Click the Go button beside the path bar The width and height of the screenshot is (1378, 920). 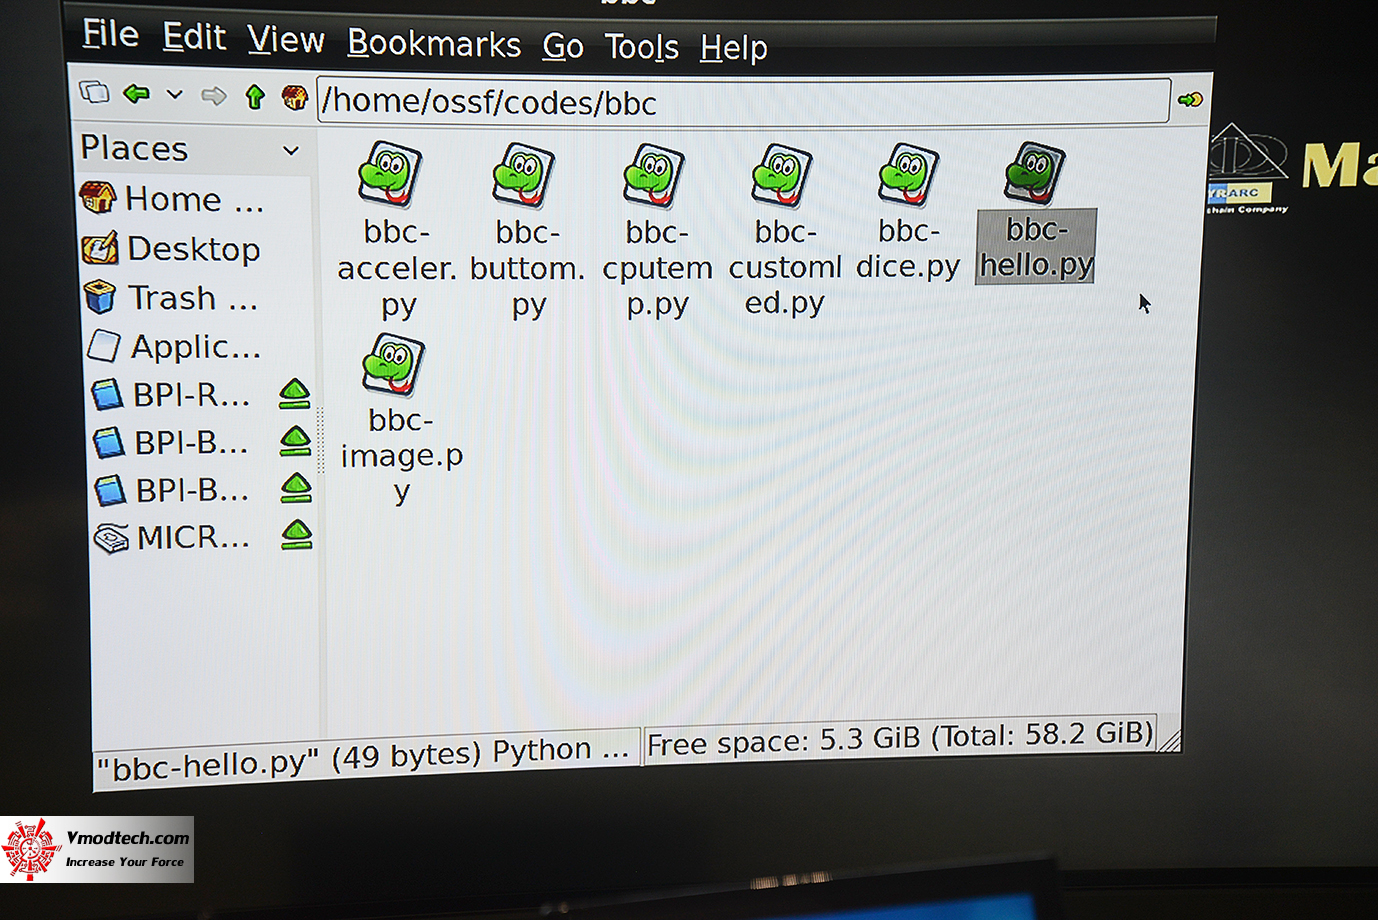(x=1190, y=99)
